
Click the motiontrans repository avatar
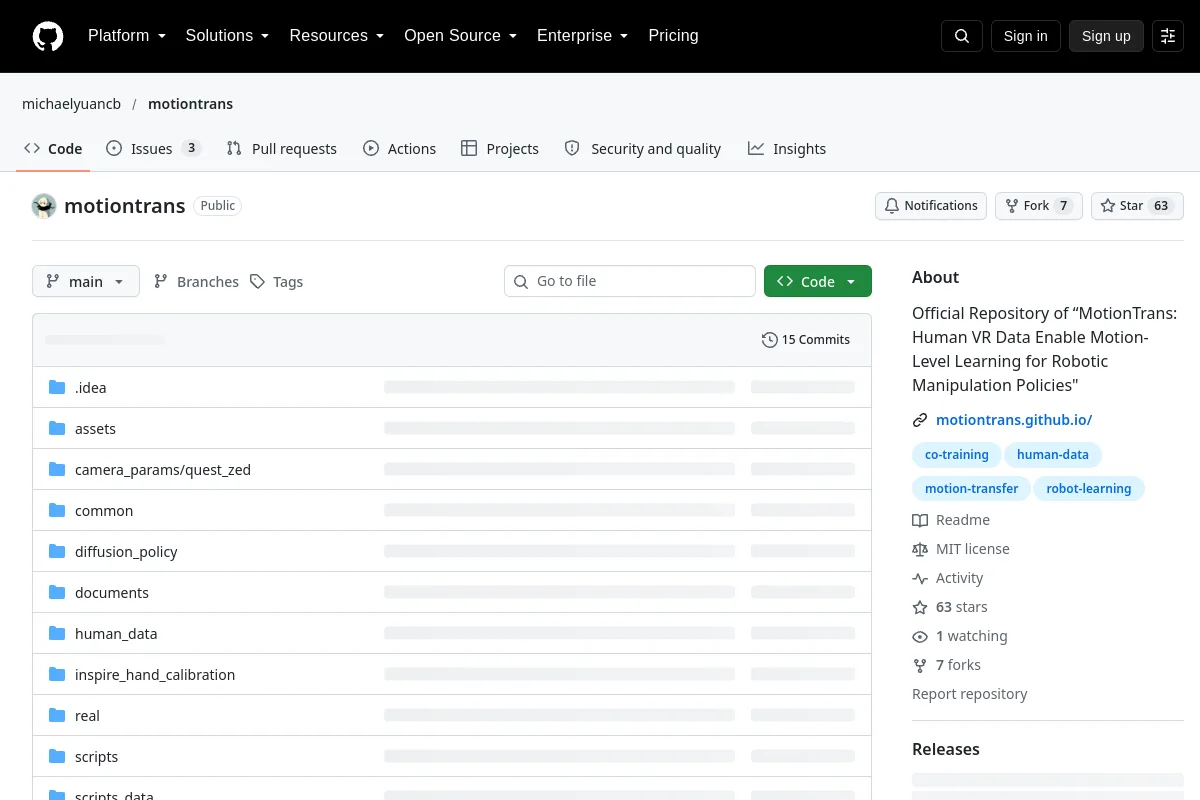44,206
